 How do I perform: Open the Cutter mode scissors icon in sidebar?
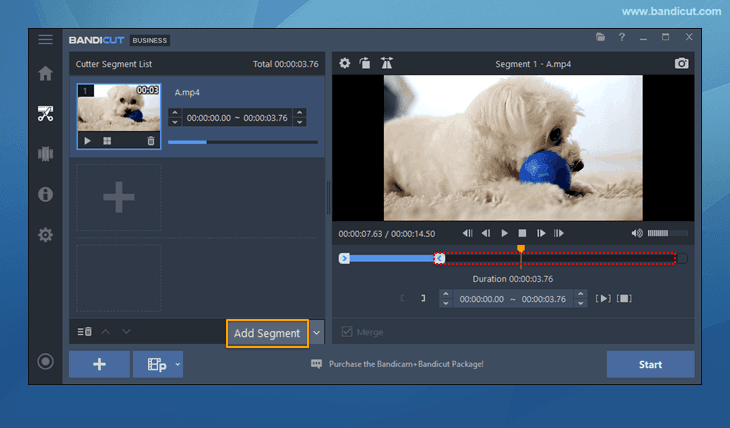tap(45, 113)
